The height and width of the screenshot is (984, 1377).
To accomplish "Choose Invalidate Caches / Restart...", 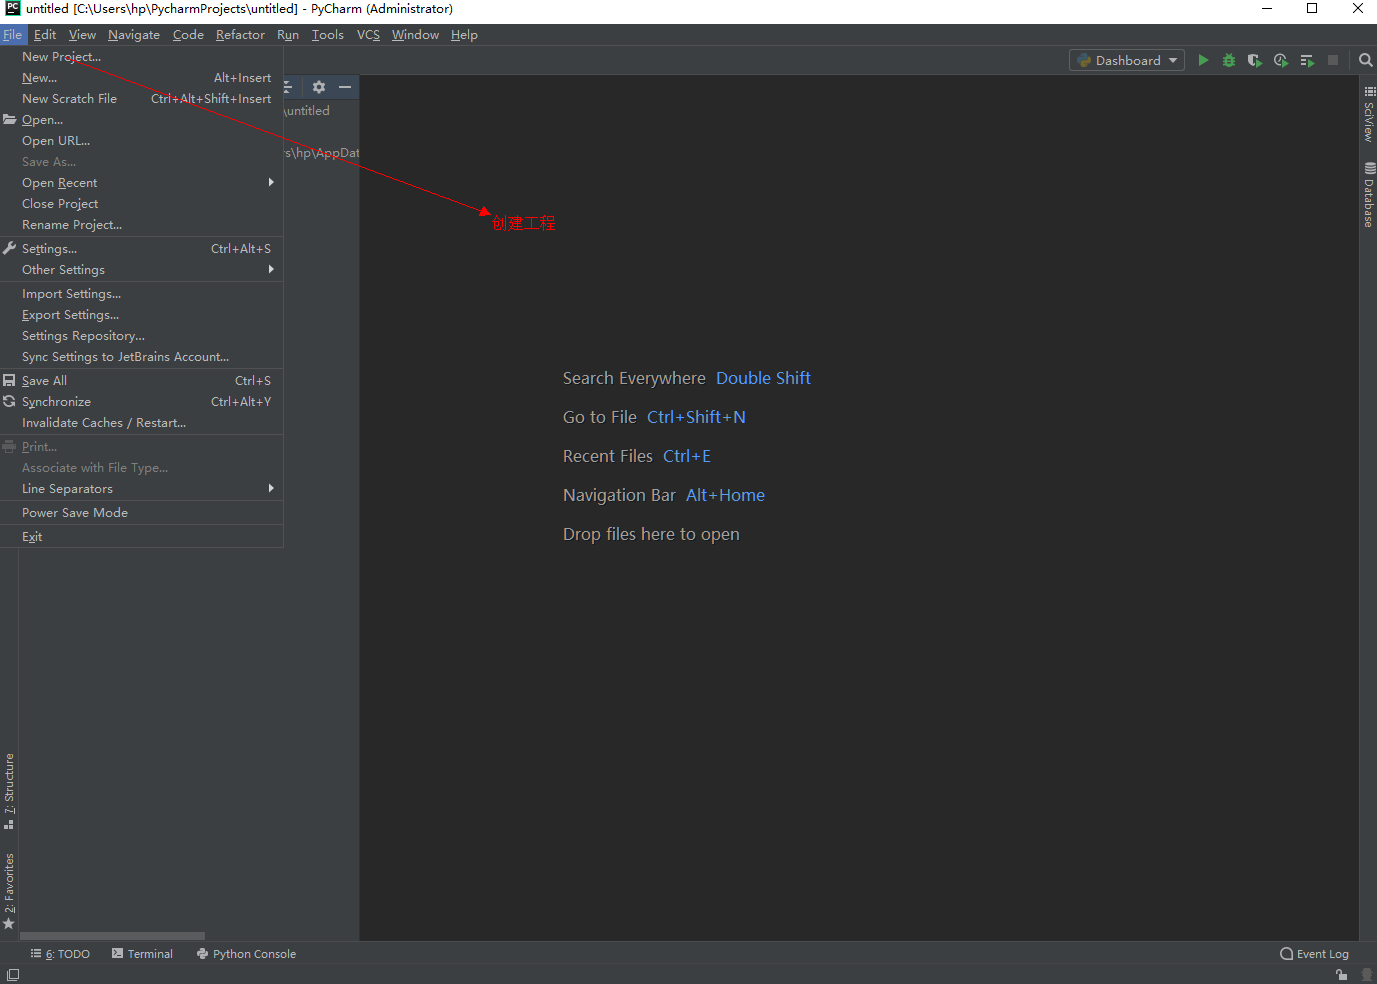I will point(142,423).
